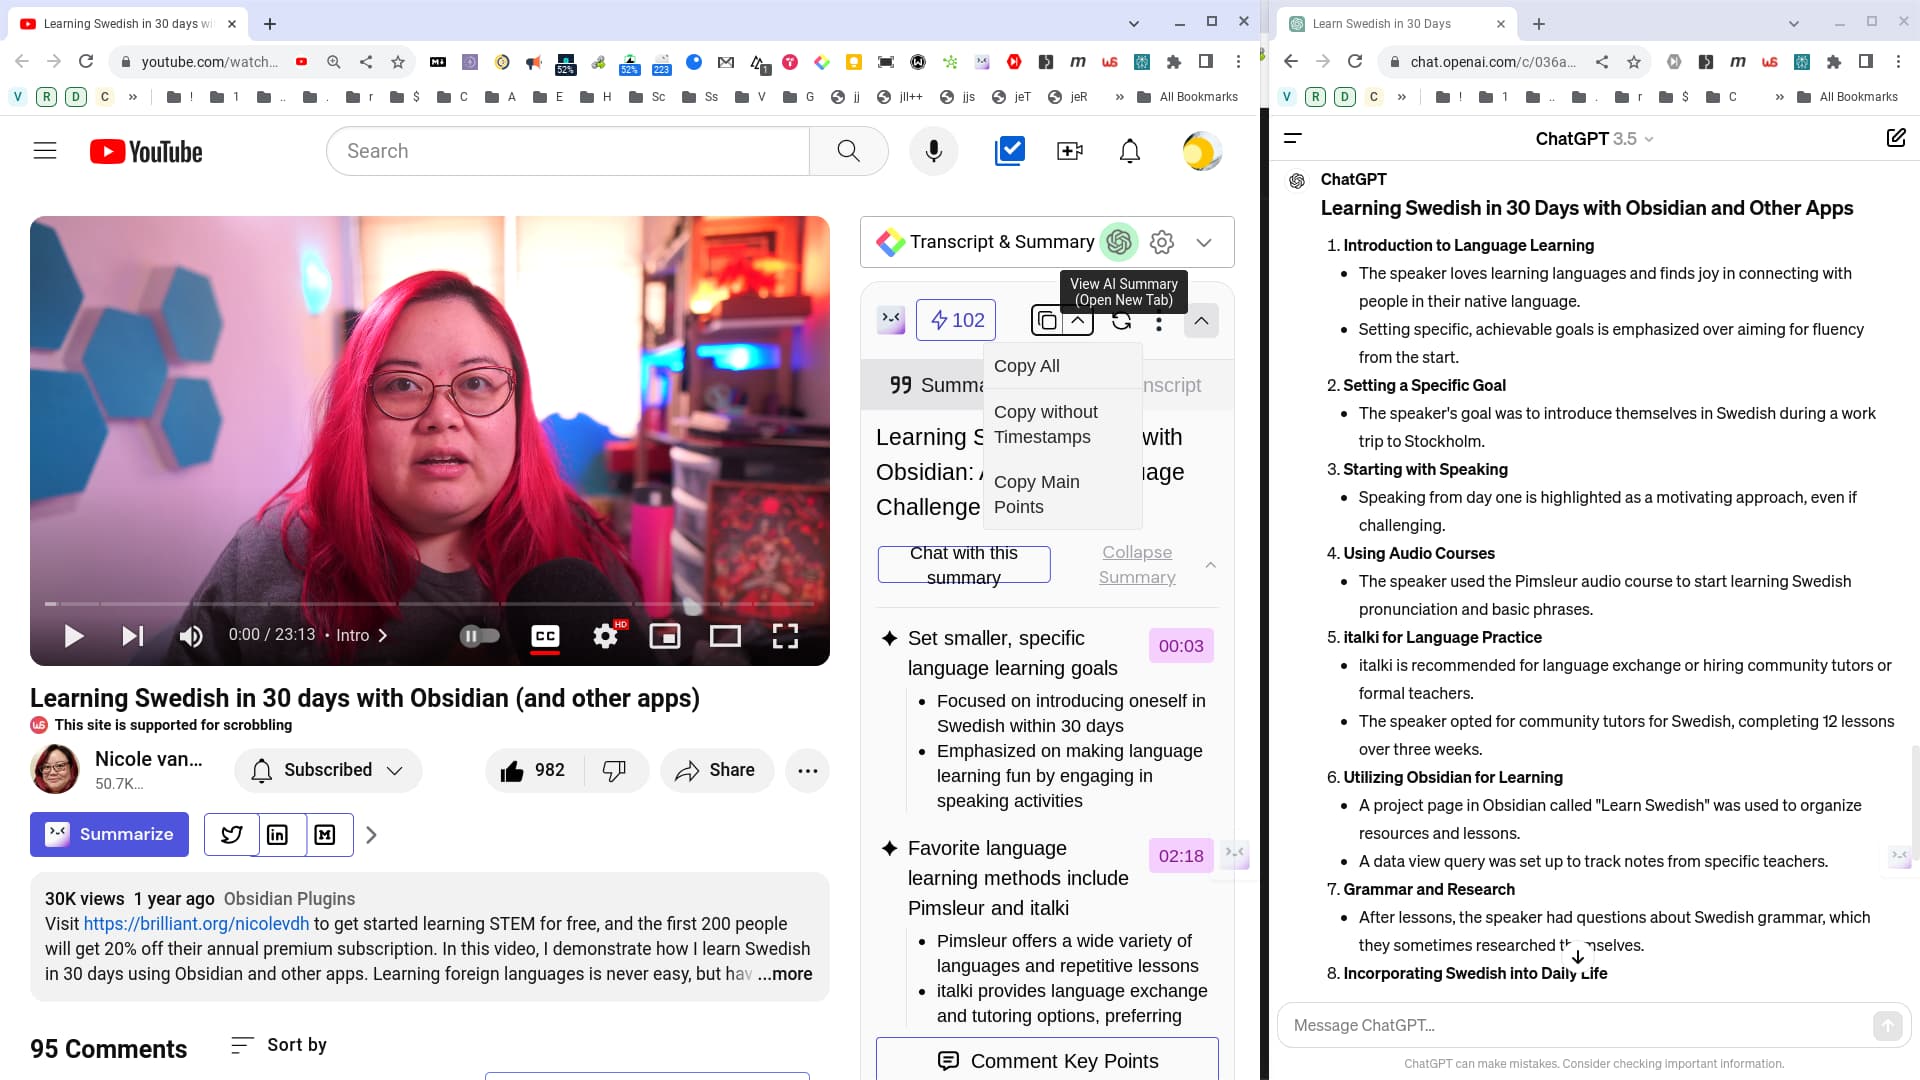This screenshot has width=1920, height=1080.
Task: Collapse the Transcript & Summary panel chevron
Action: coord(1204,242)
